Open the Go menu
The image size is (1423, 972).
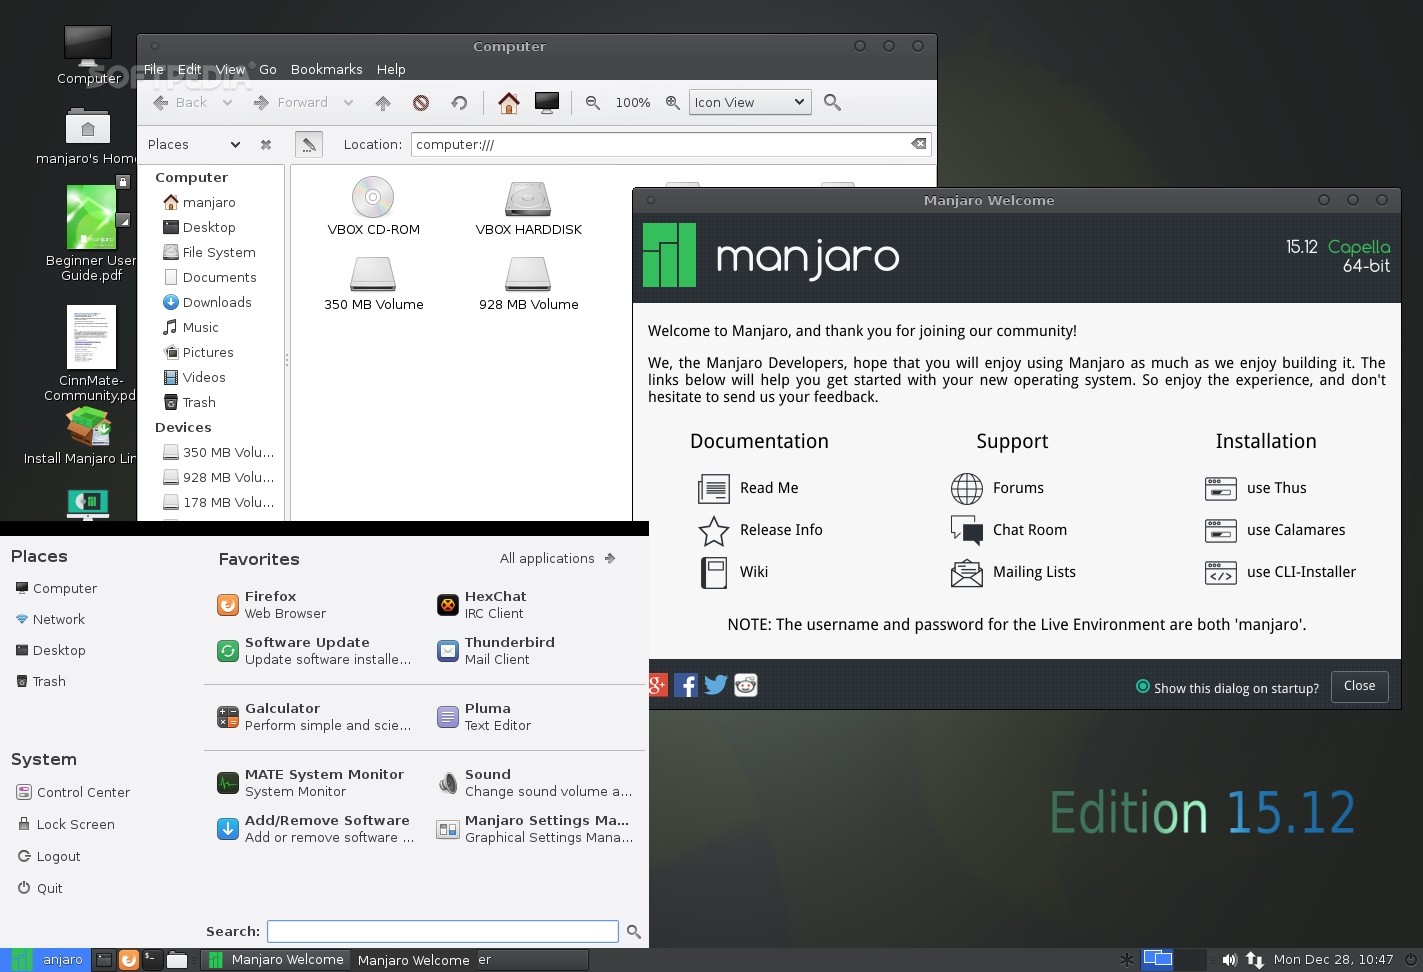[268, 70]
